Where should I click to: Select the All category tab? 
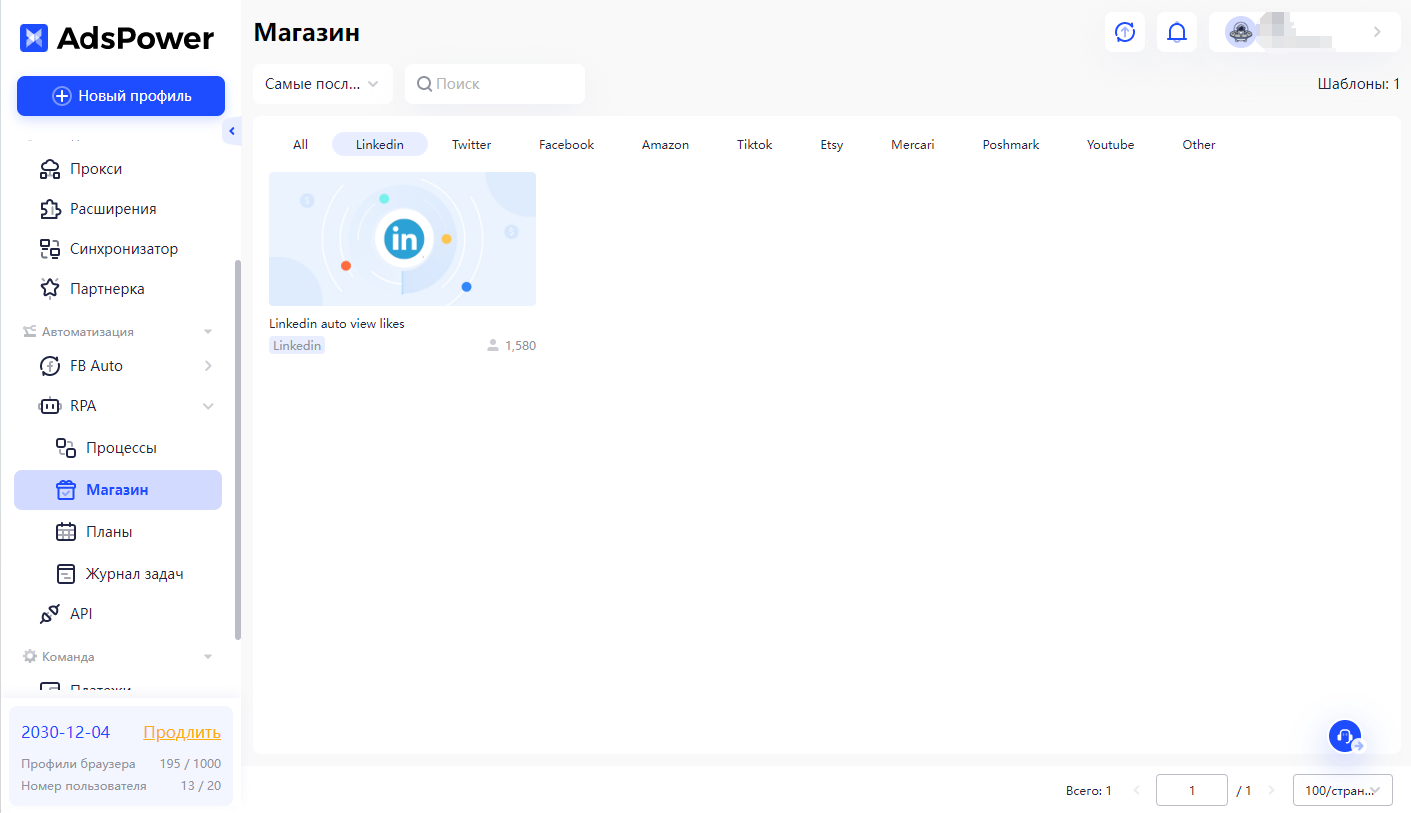point(300,145)
